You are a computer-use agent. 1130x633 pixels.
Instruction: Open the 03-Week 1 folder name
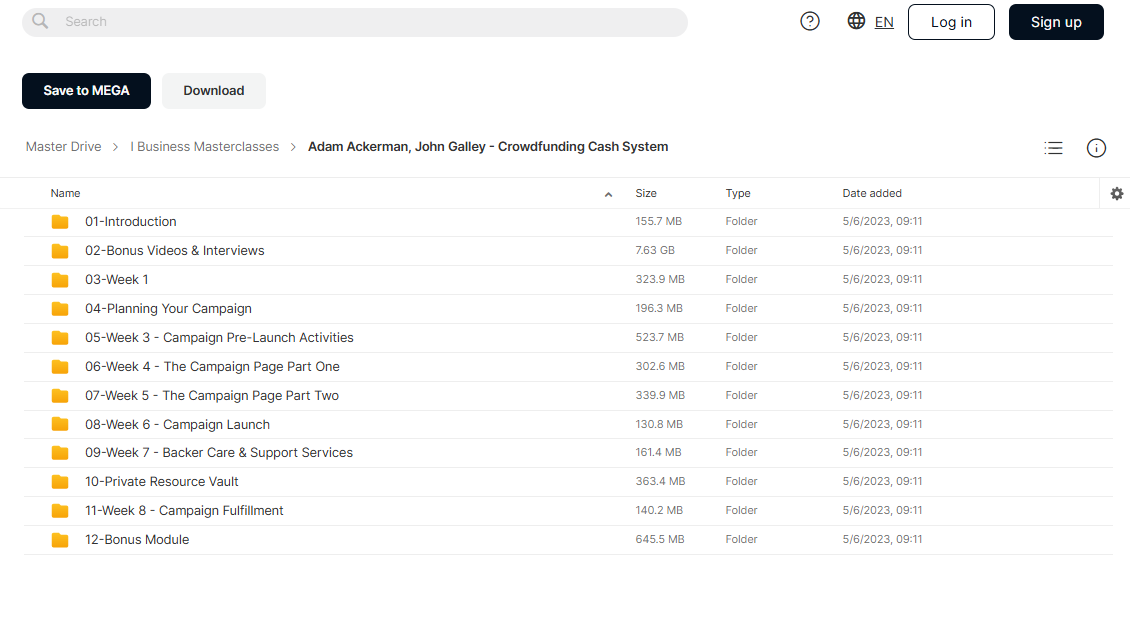pyautogui.click(x=117, y=279)
